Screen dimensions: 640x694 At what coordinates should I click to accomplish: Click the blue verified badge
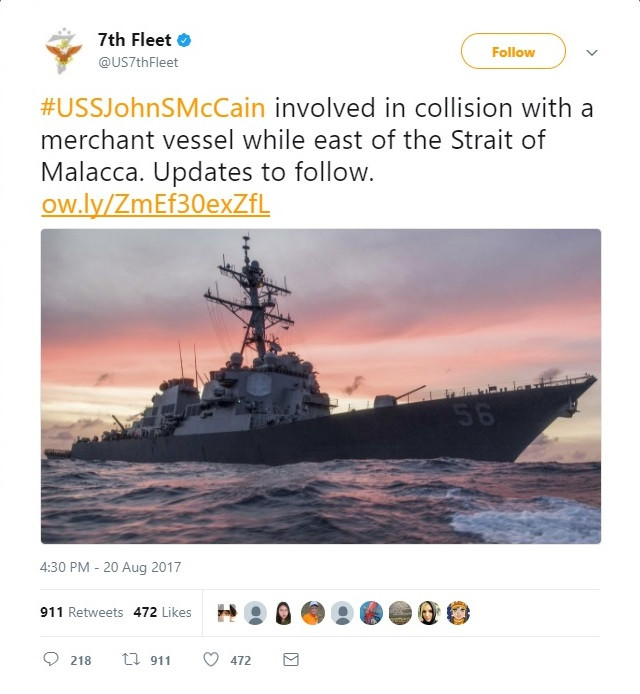(186, 41)
